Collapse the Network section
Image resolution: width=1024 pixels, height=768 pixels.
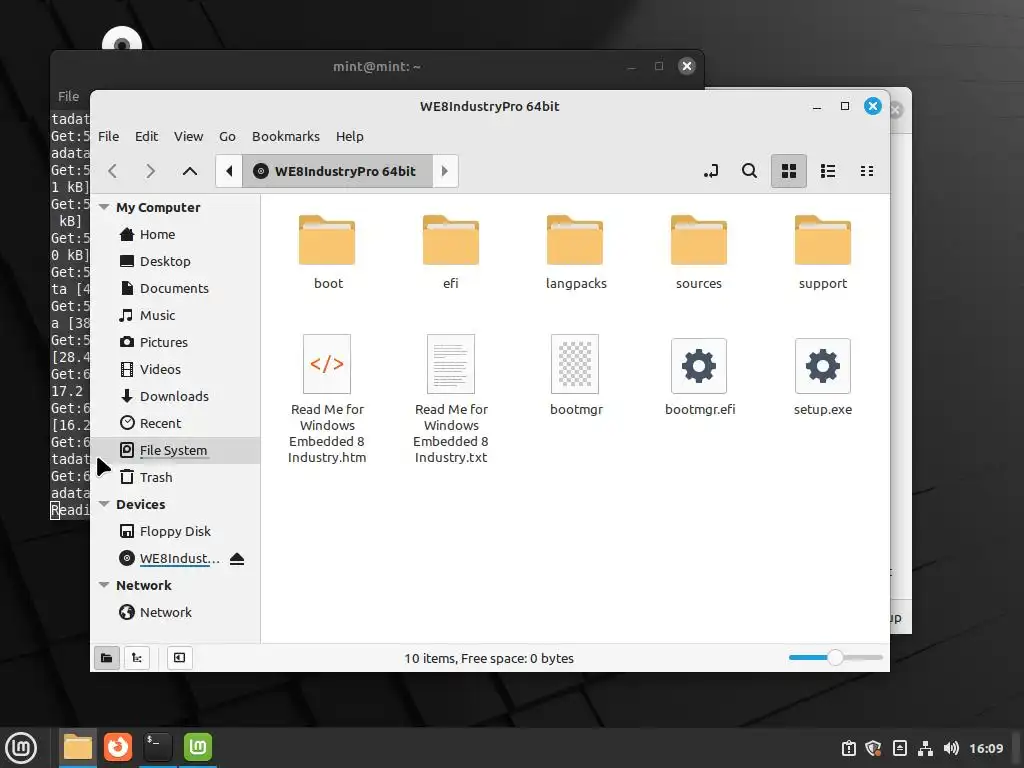(104, 585)
